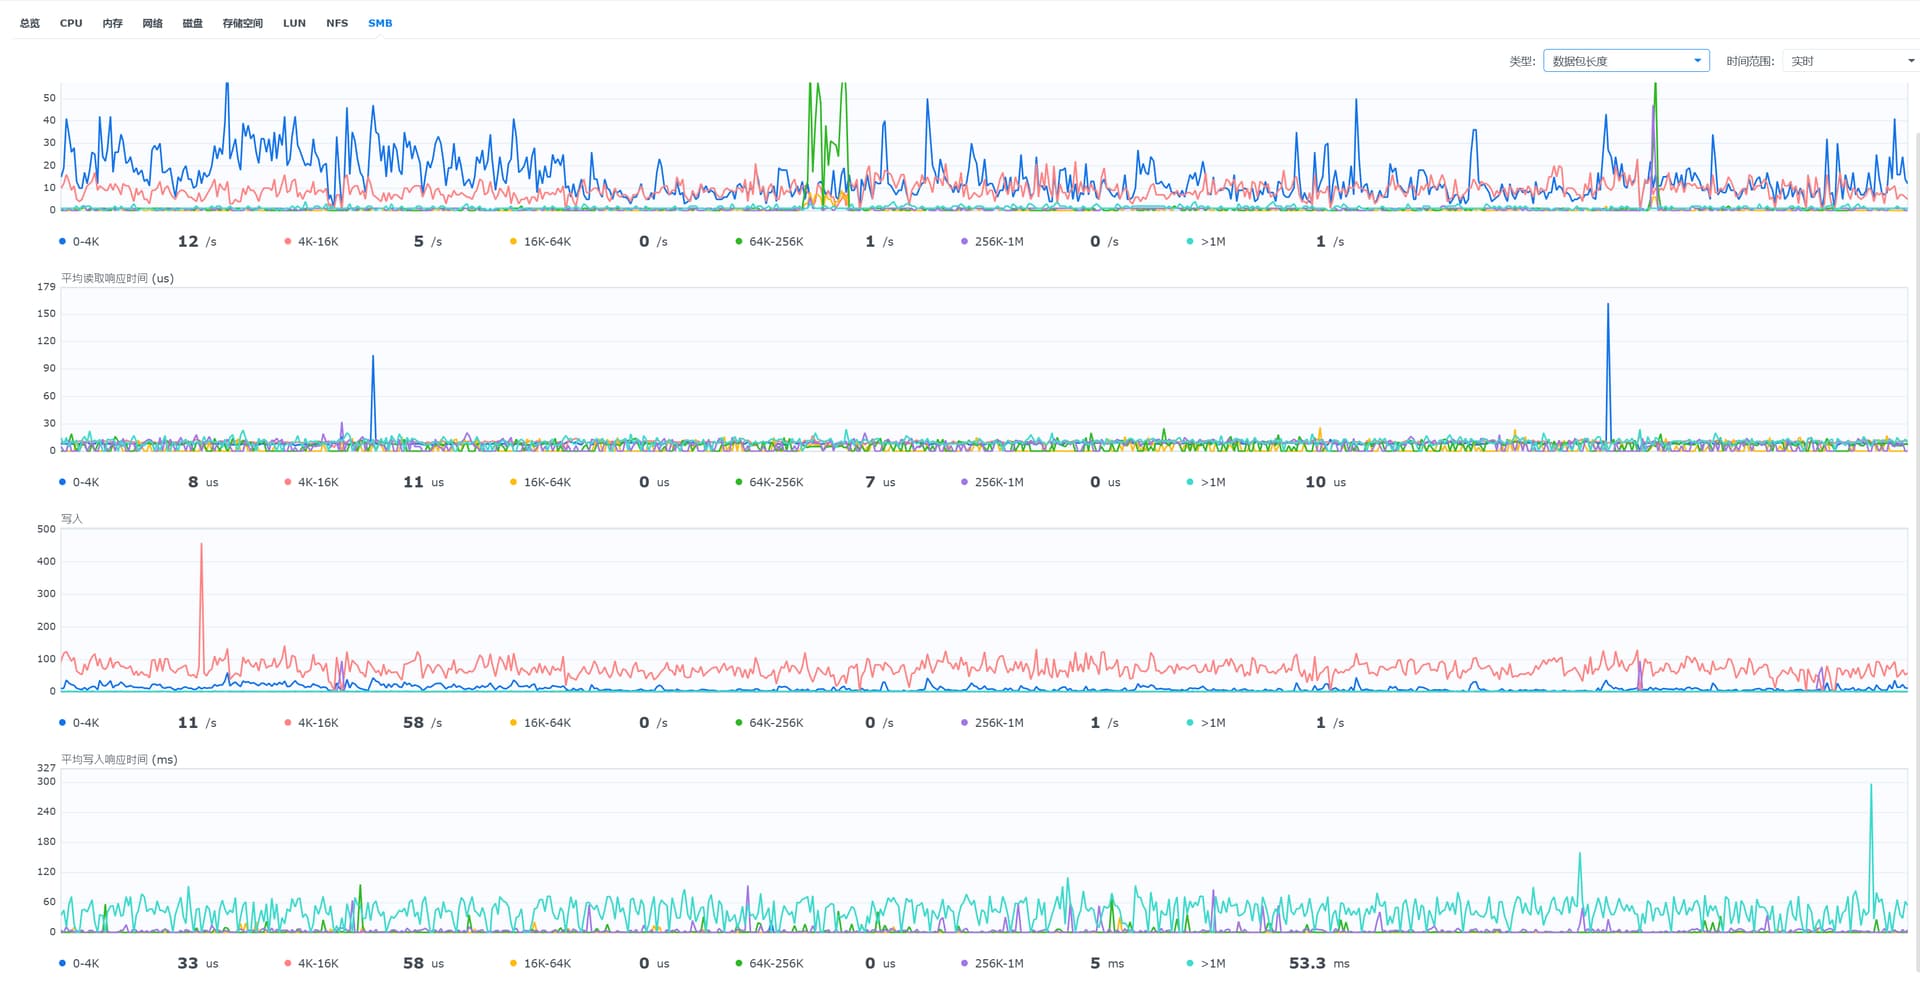Open the 磁盘 tab
Viewport: 1920px width, 987px height.
pyautogui.click(x=192, y=23)
